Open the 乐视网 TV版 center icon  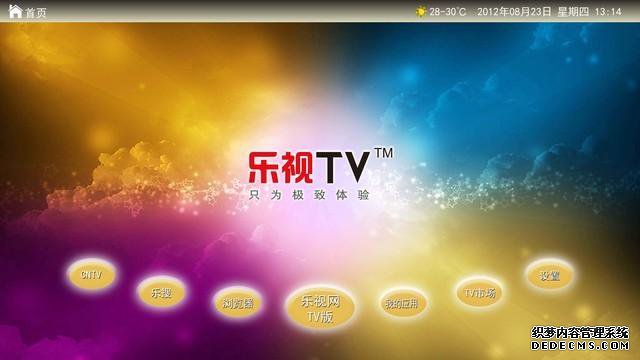tap(320, 308)
